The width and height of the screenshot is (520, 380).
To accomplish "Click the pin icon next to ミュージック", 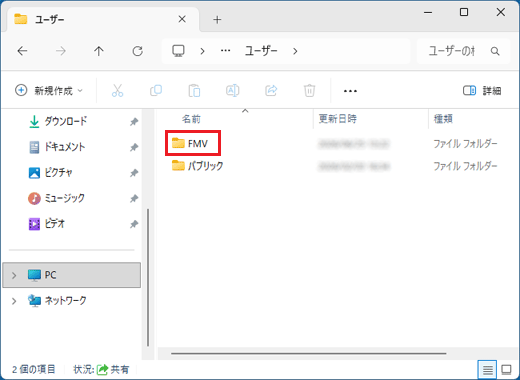I will click(x=134, y=199).
